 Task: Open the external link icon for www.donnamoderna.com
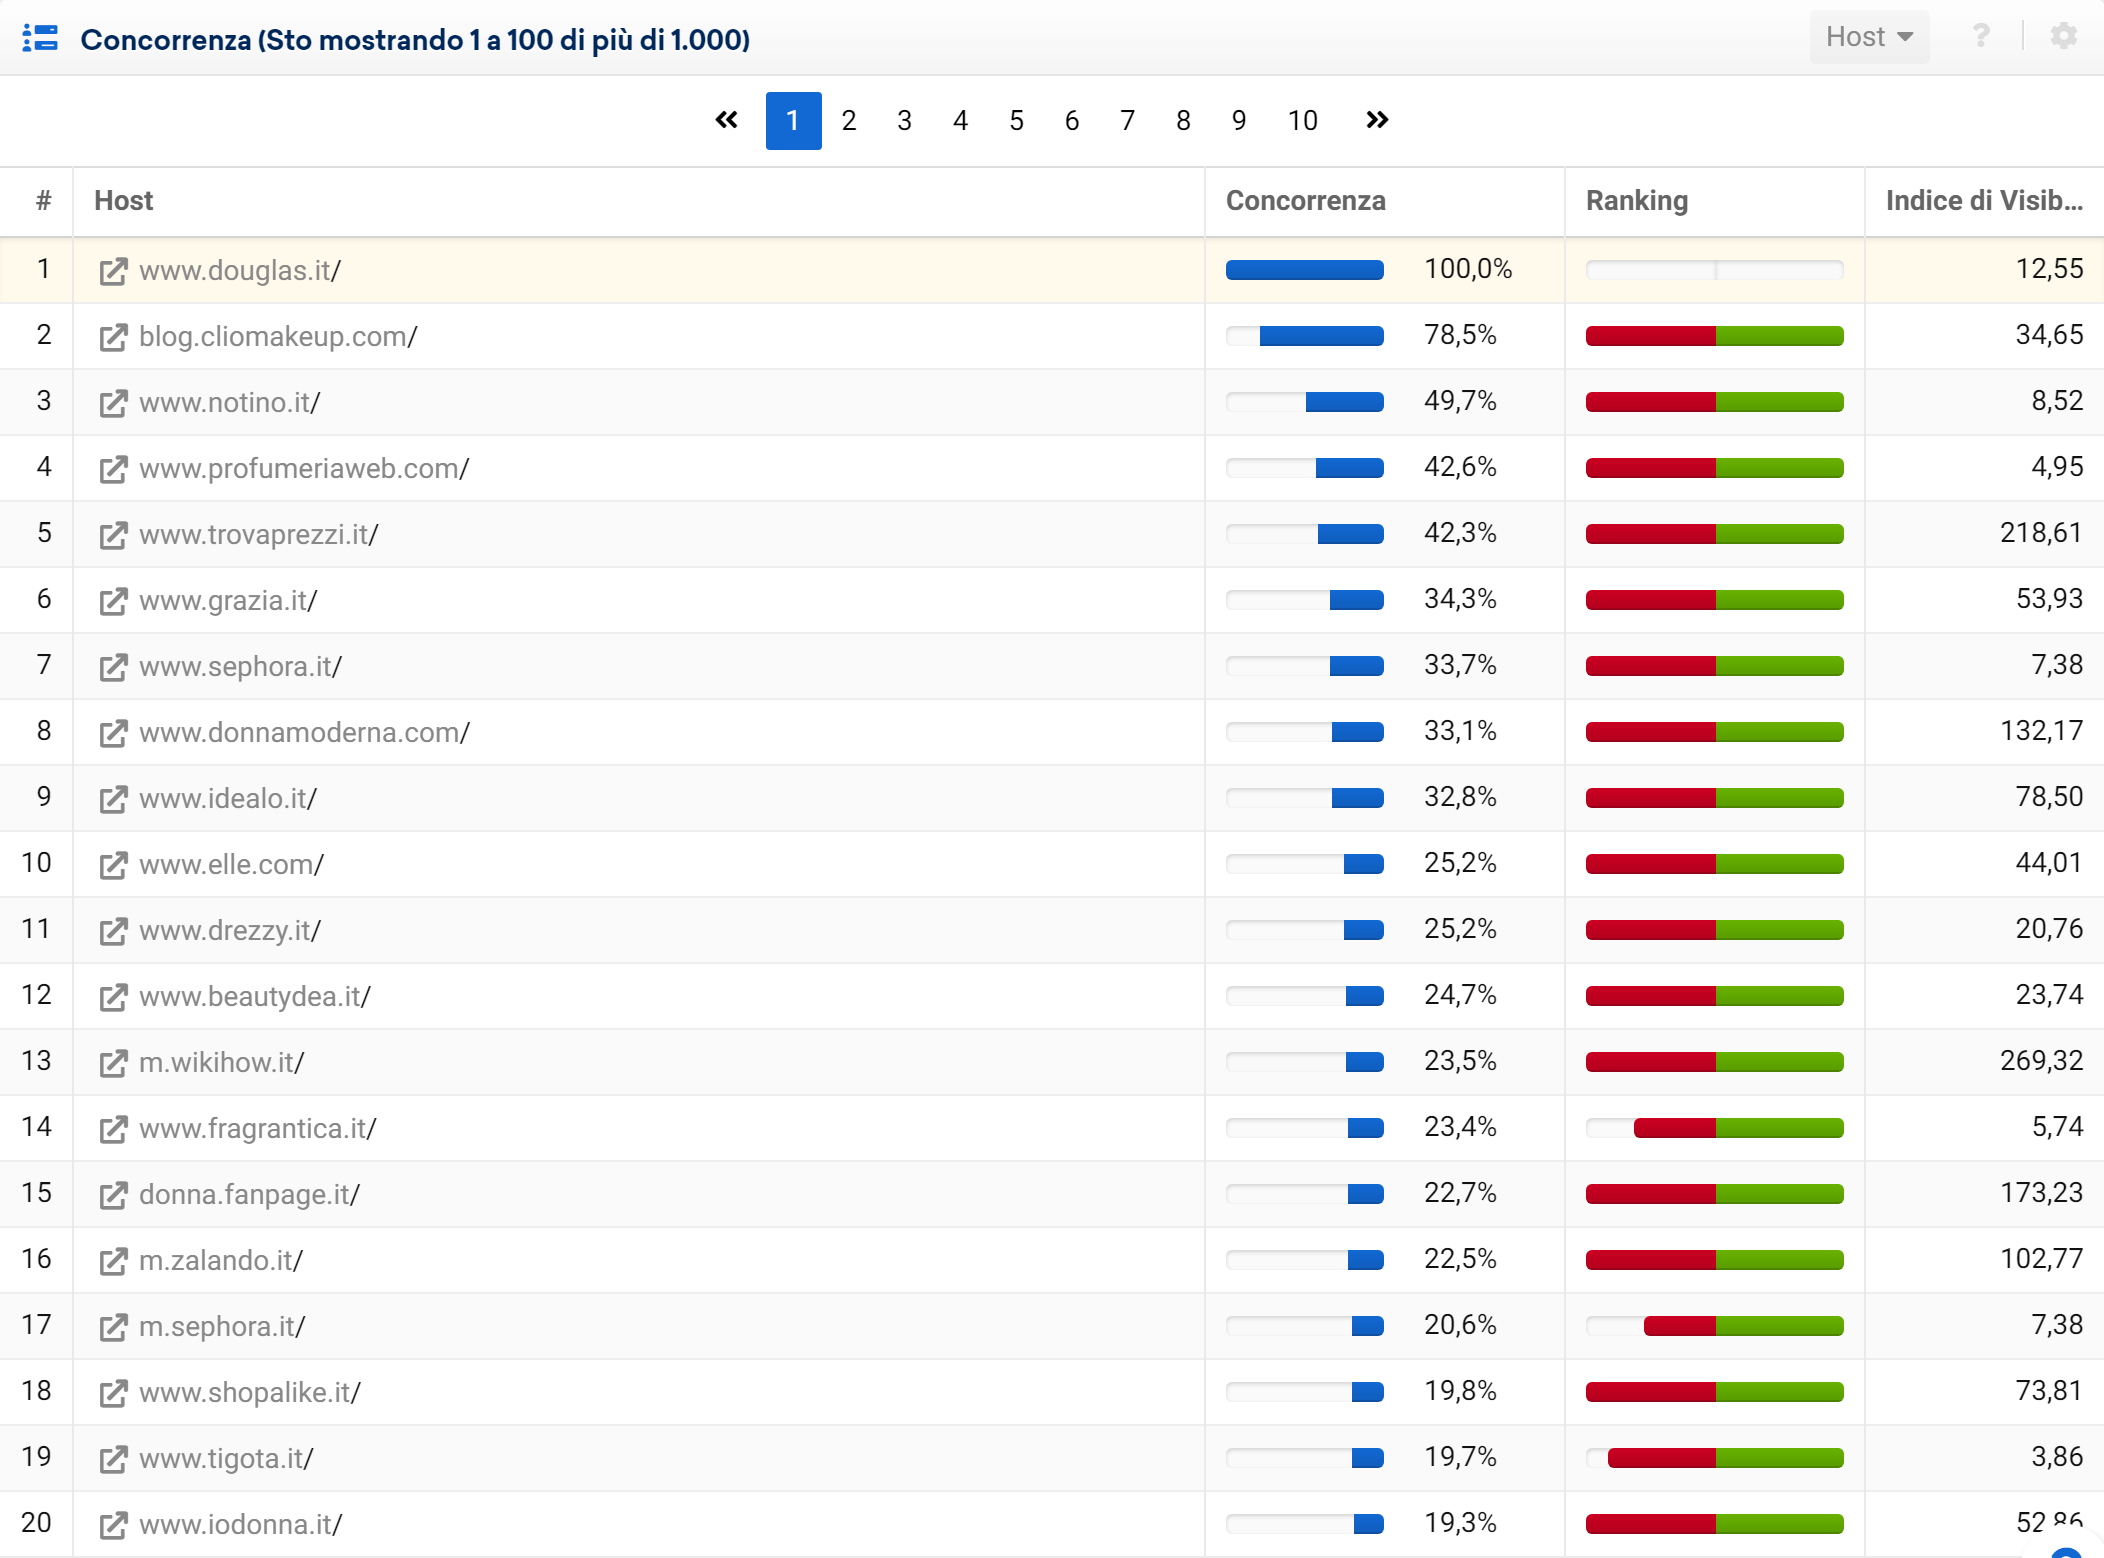113,733
